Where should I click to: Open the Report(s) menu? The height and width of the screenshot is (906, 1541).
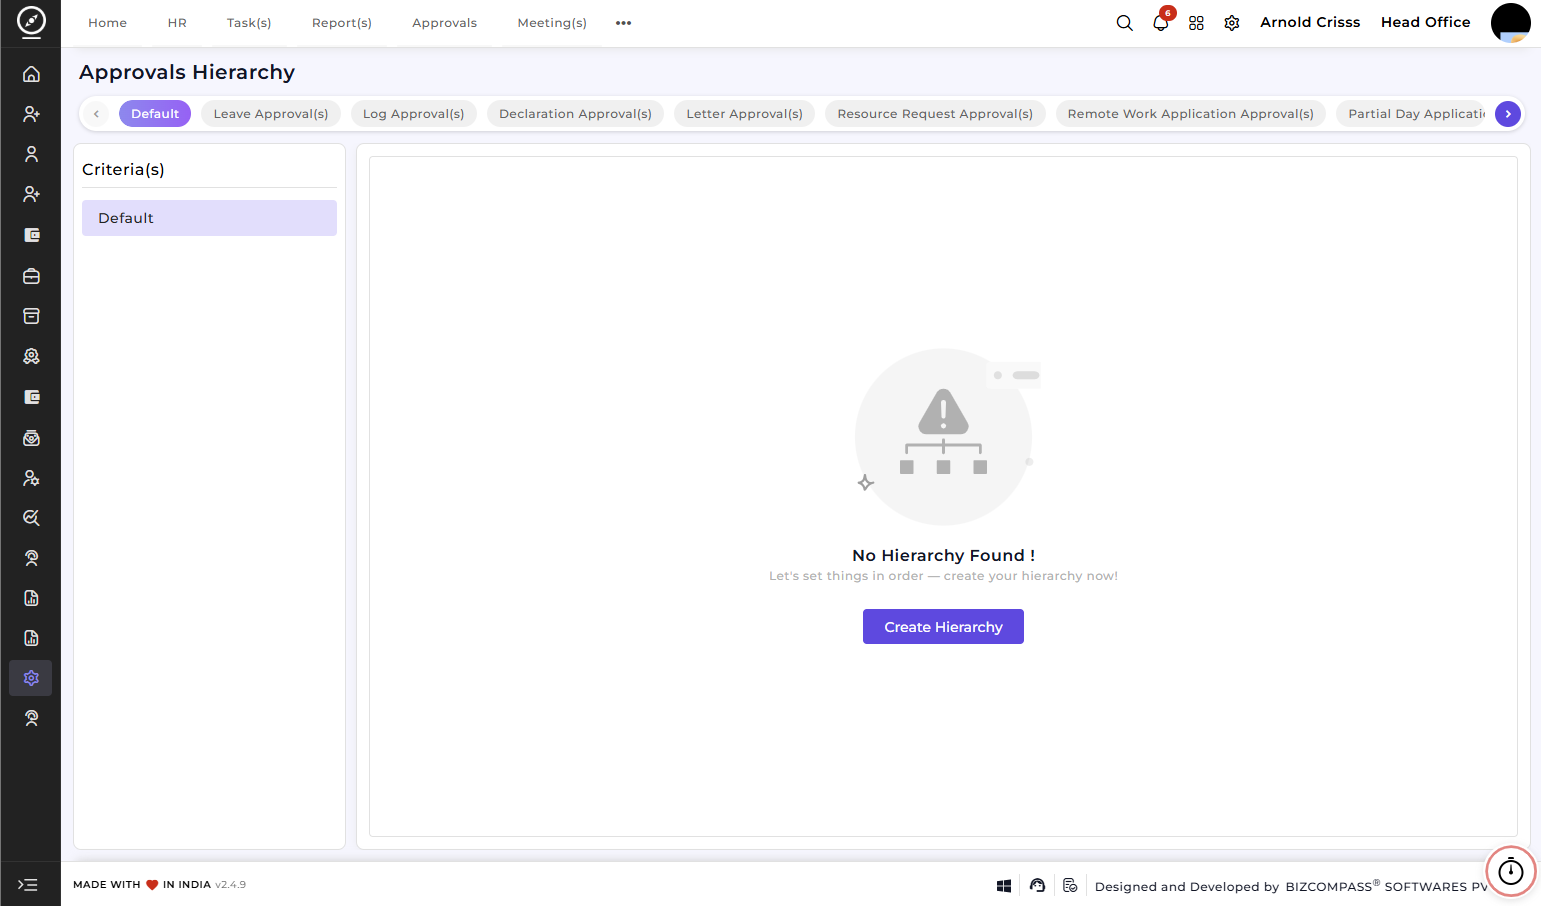(x=342, y=23)
